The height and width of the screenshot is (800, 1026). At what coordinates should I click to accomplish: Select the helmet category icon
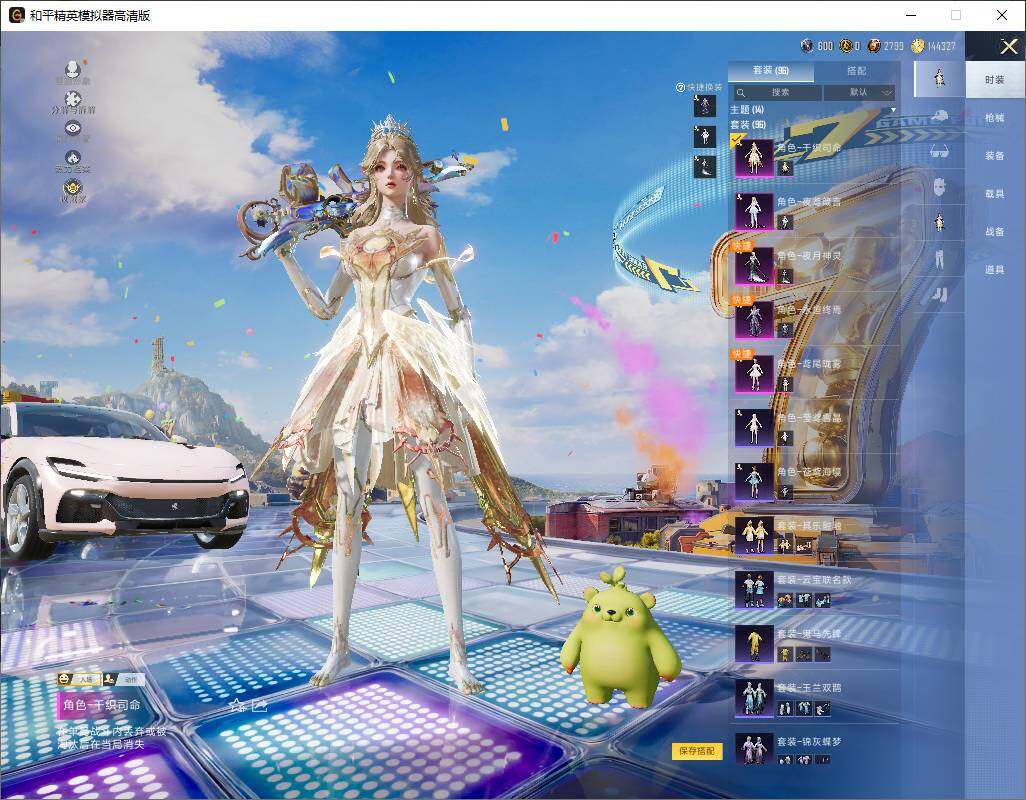point(940,116)
